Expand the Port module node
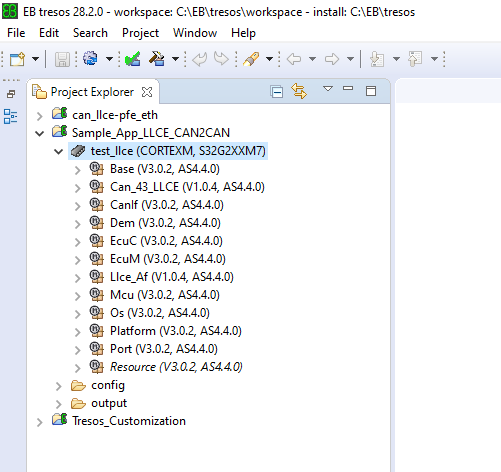Viewport: 501px width, 472px height. (78, 350)
